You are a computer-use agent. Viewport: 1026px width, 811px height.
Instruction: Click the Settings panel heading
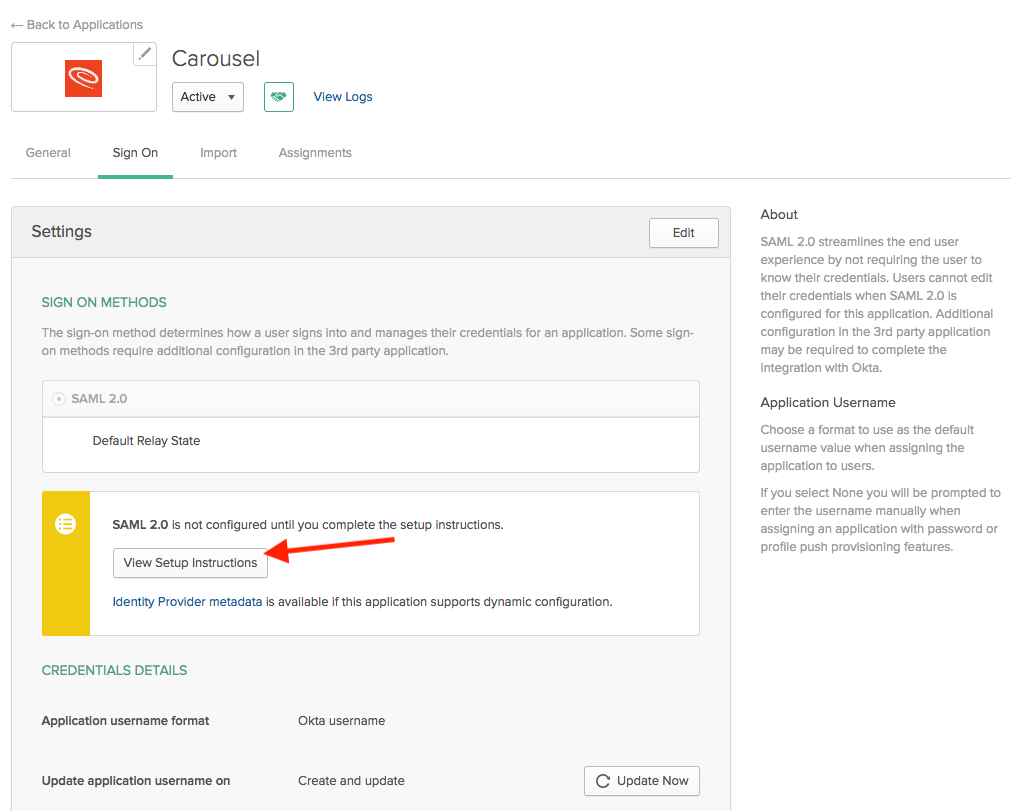click(x=62, y=232)
